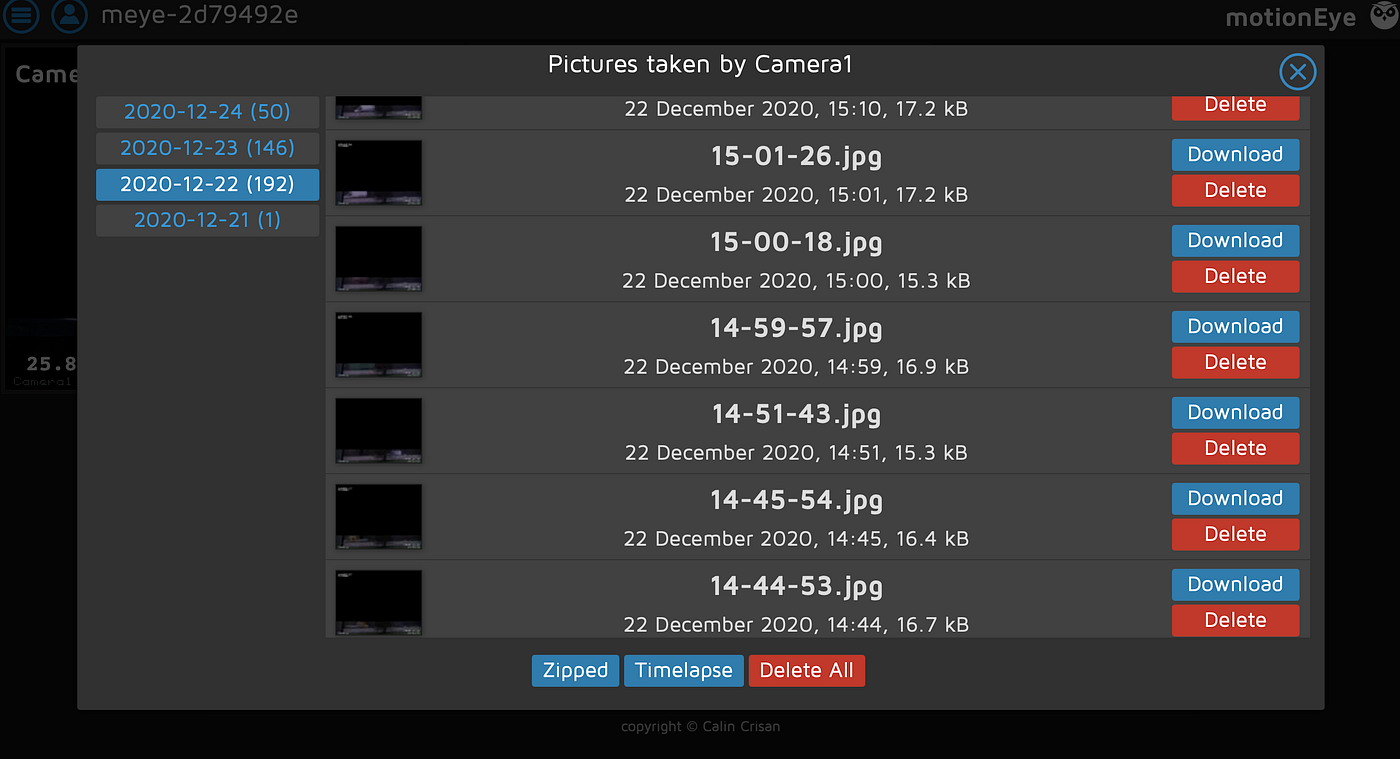Delete the picture 15-00-18.jpg
The width and height of the screenshot is (1400, 759).
(x=1235, y=276)
